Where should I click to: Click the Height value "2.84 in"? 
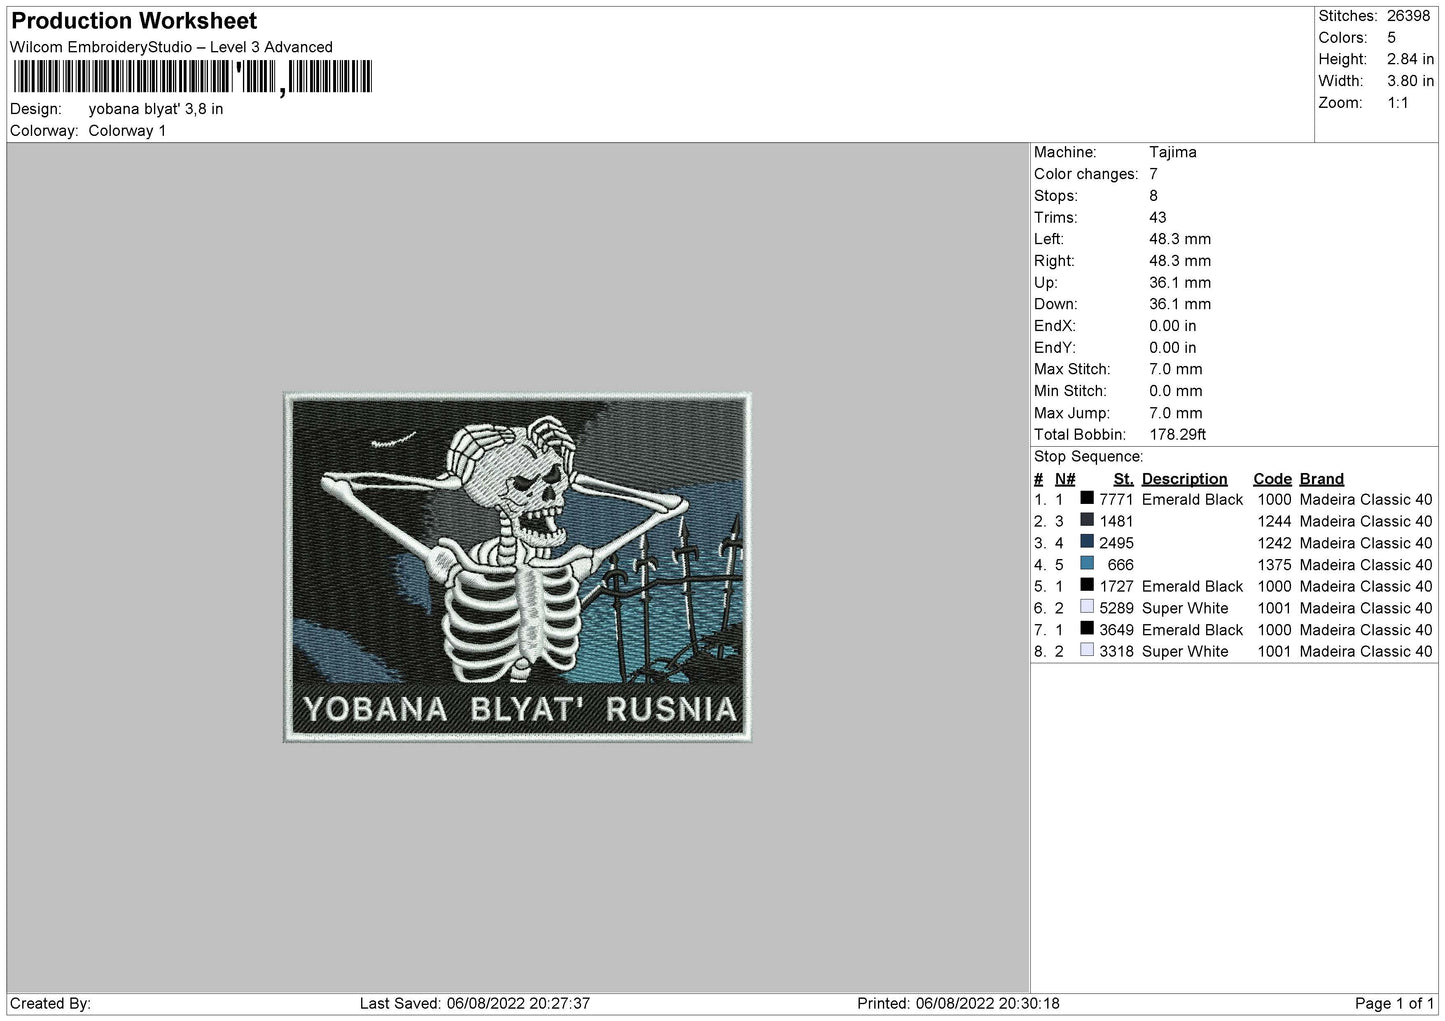coord(1410,60)
